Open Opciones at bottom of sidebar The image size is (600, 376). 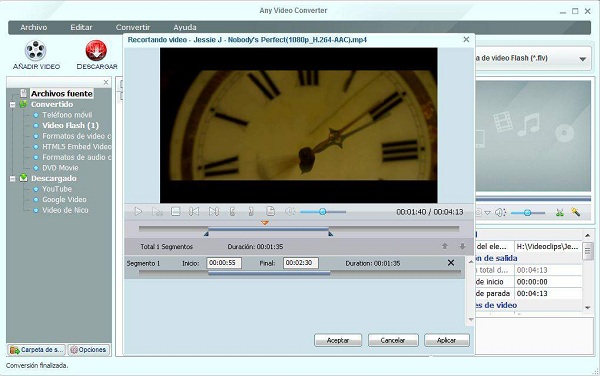click(x=88, y=350)
